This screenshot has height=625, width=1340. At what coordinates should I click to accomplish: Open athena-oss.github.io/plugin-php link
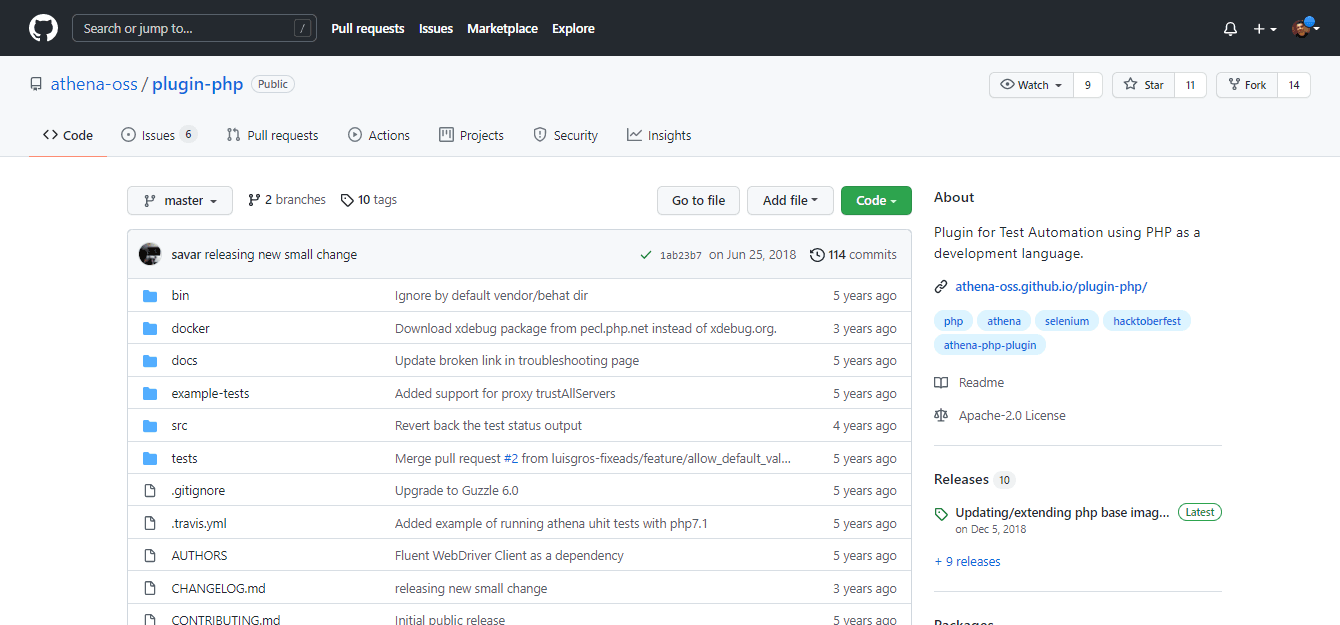click(1050, 287)
